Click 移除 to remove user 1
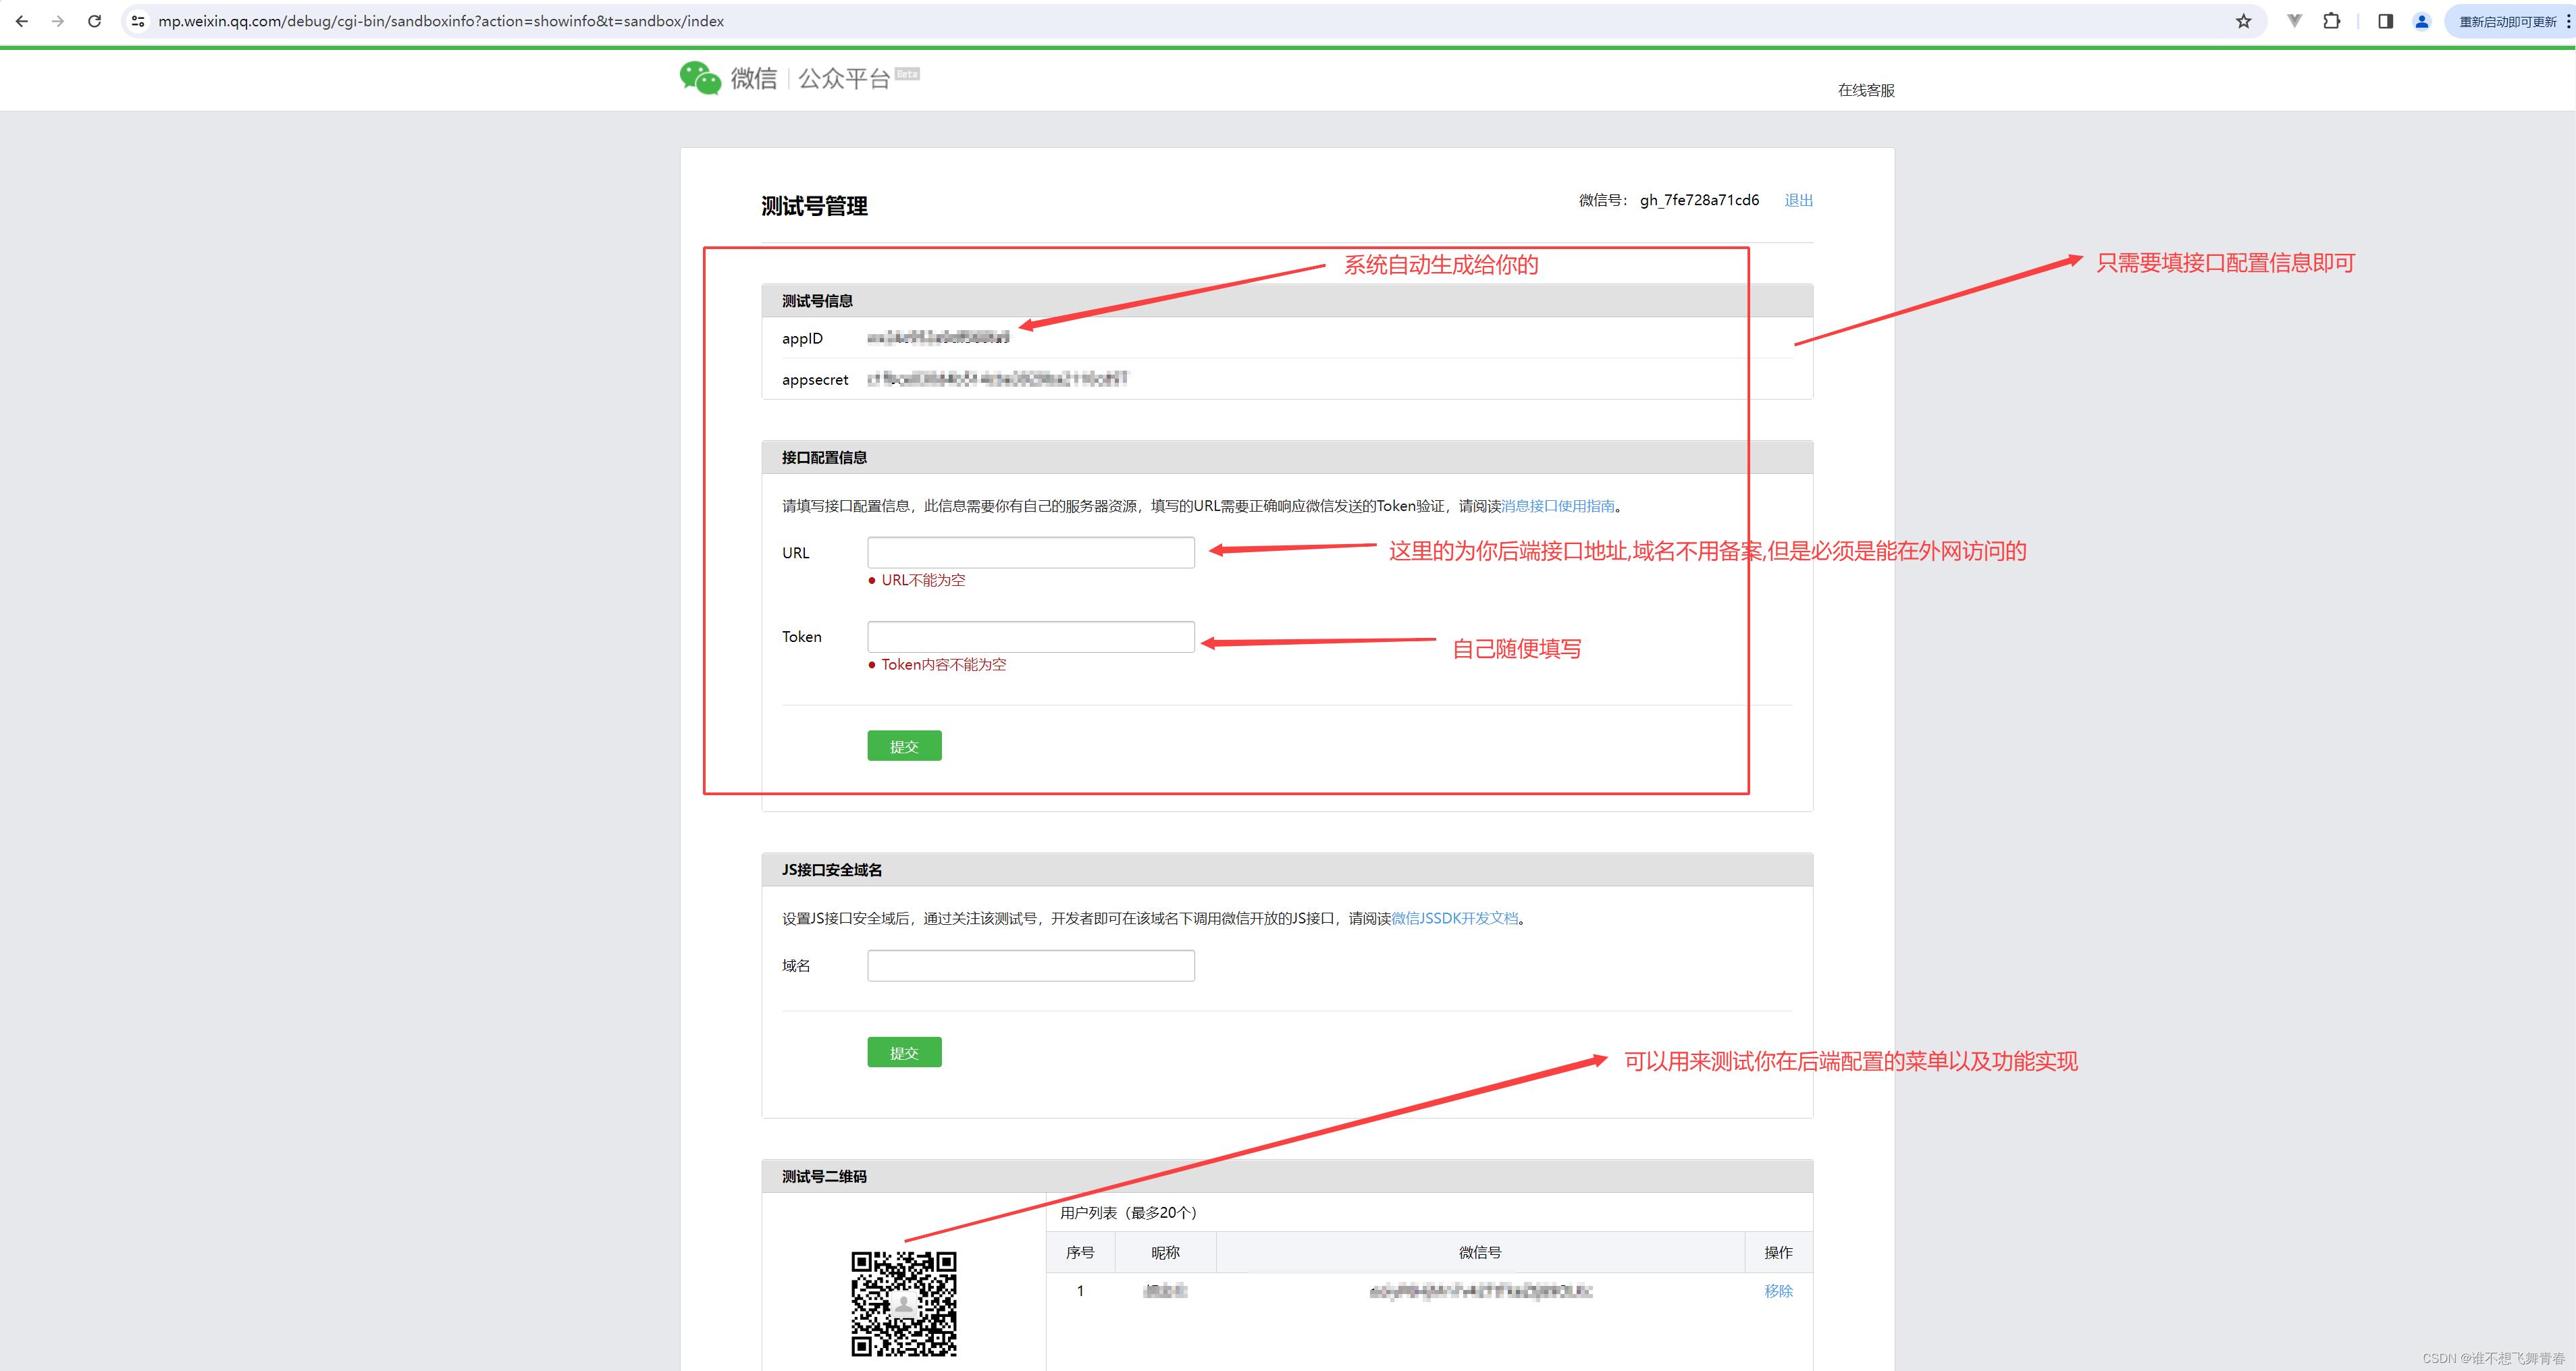Viewport: 2576px width, 1371px height. pos(1778,1291)
